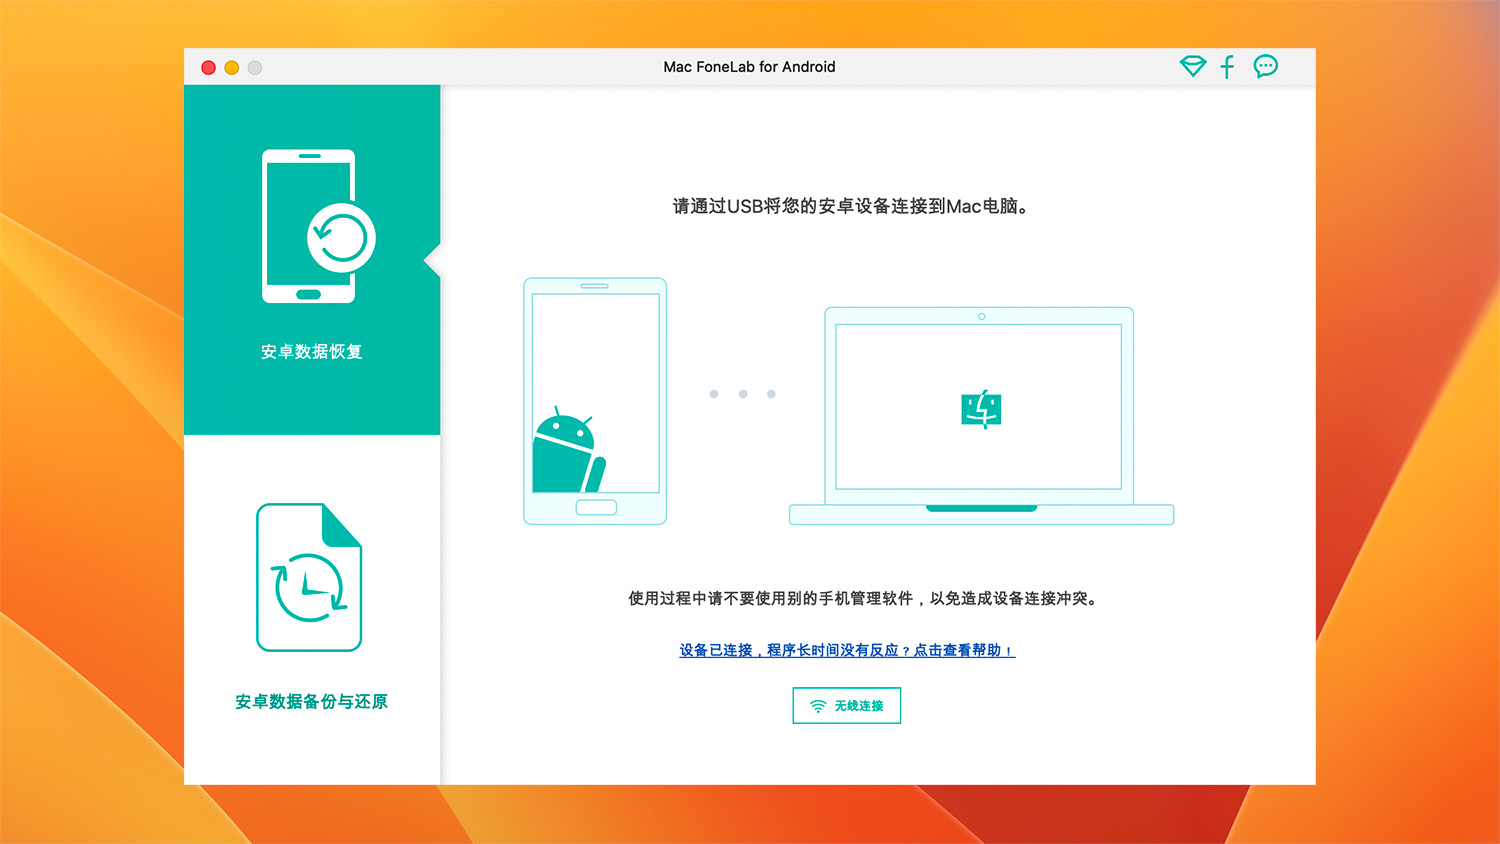
Task: Click the yellow minimize traffic light
Action: 231,67
